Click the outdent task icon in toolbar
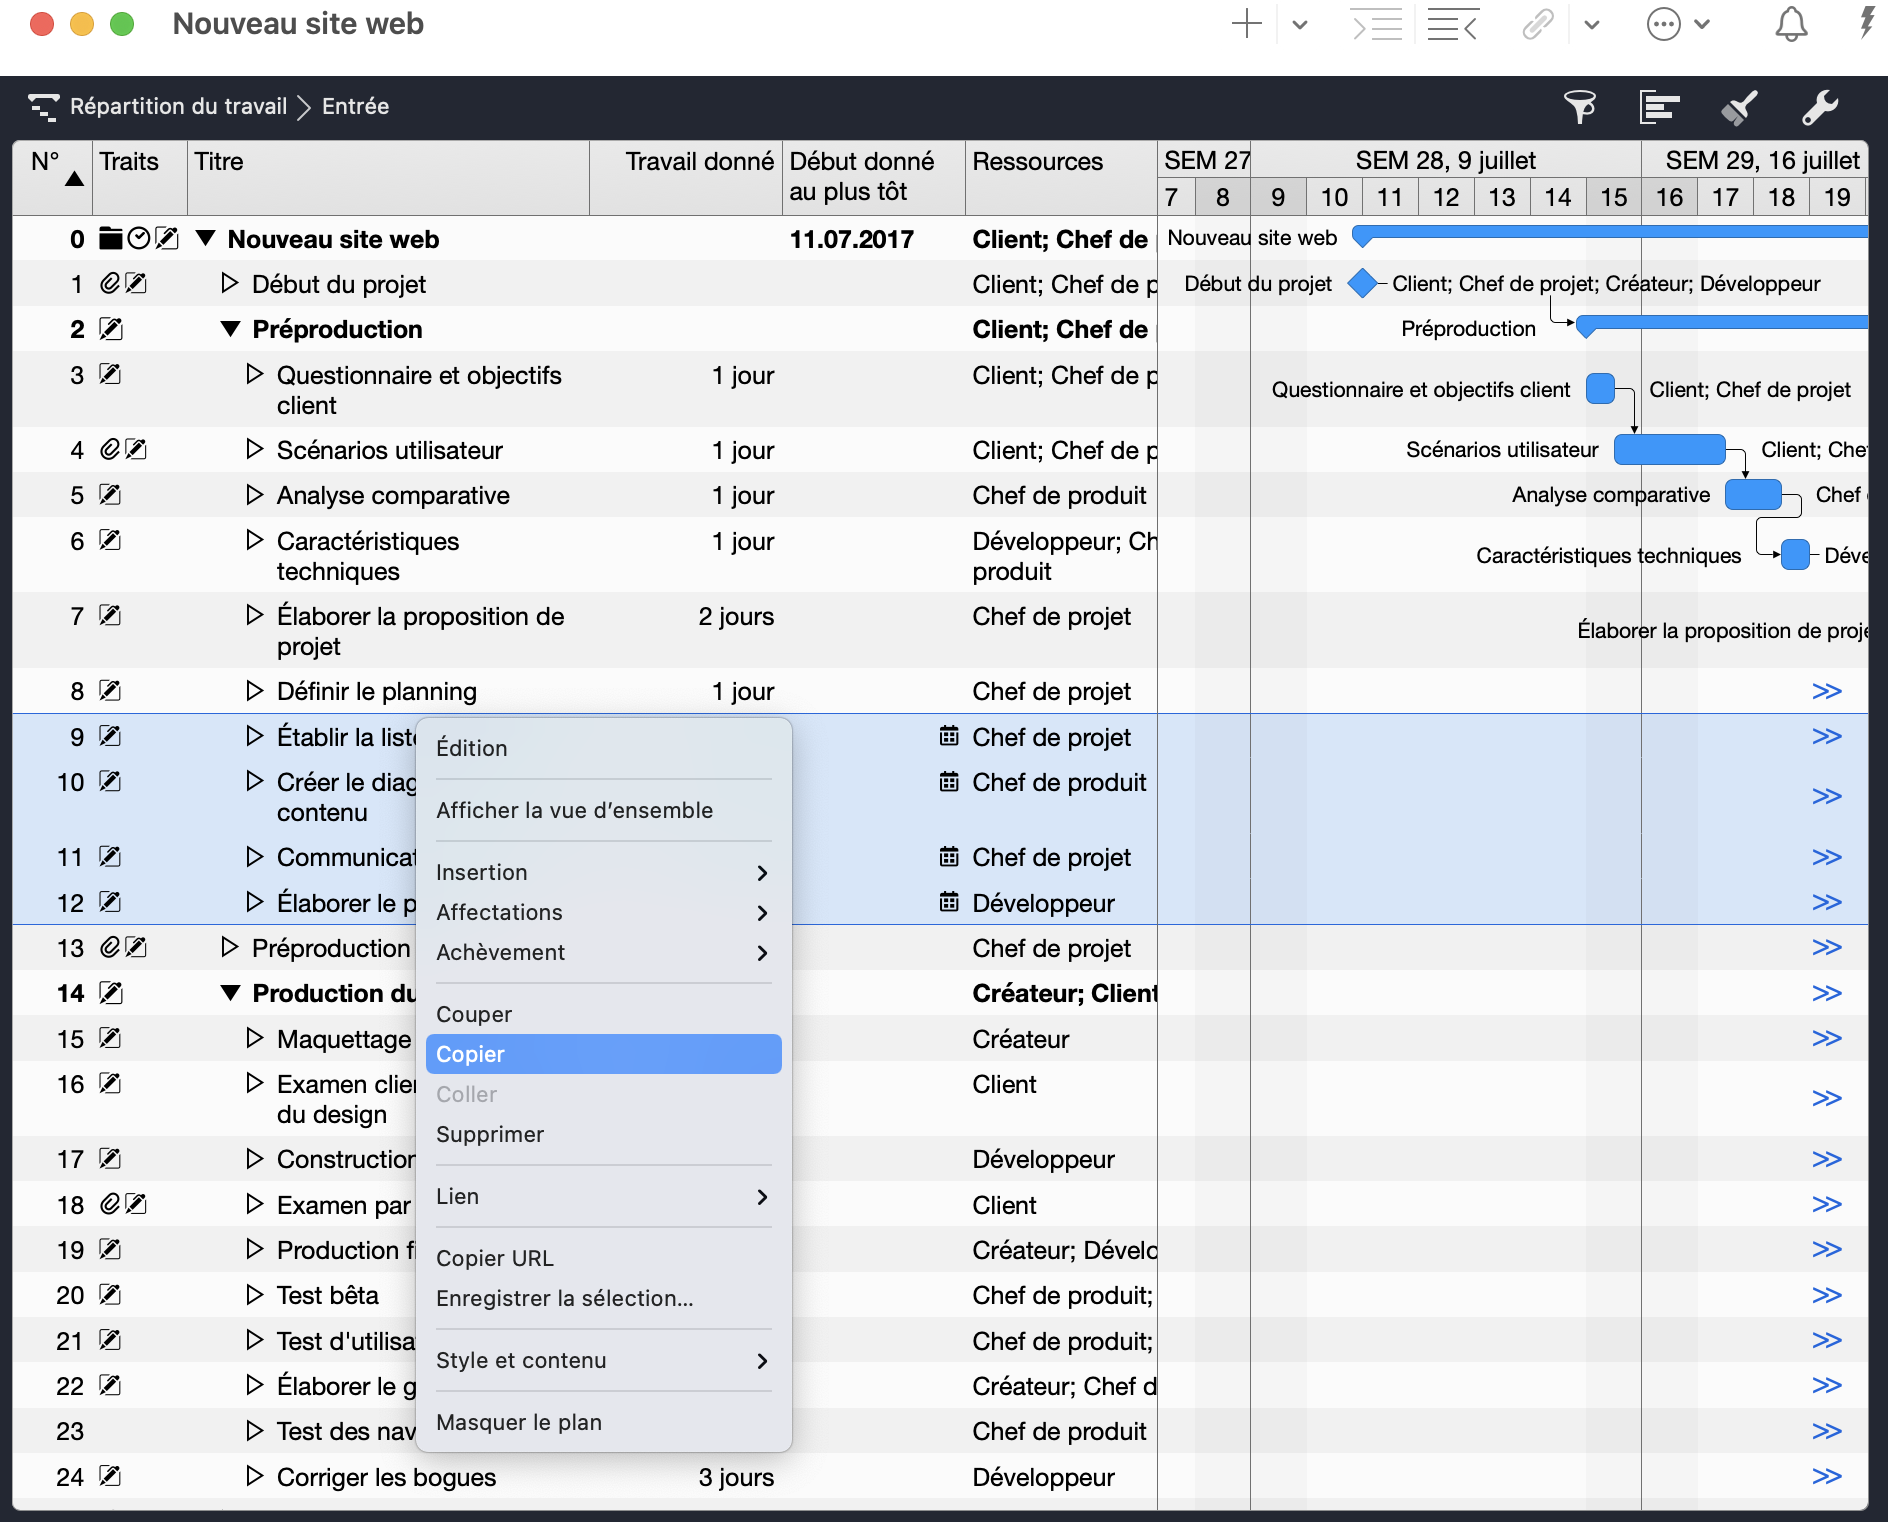Viewport: 1888px width, 1522px height. (x=1452, y=24)
